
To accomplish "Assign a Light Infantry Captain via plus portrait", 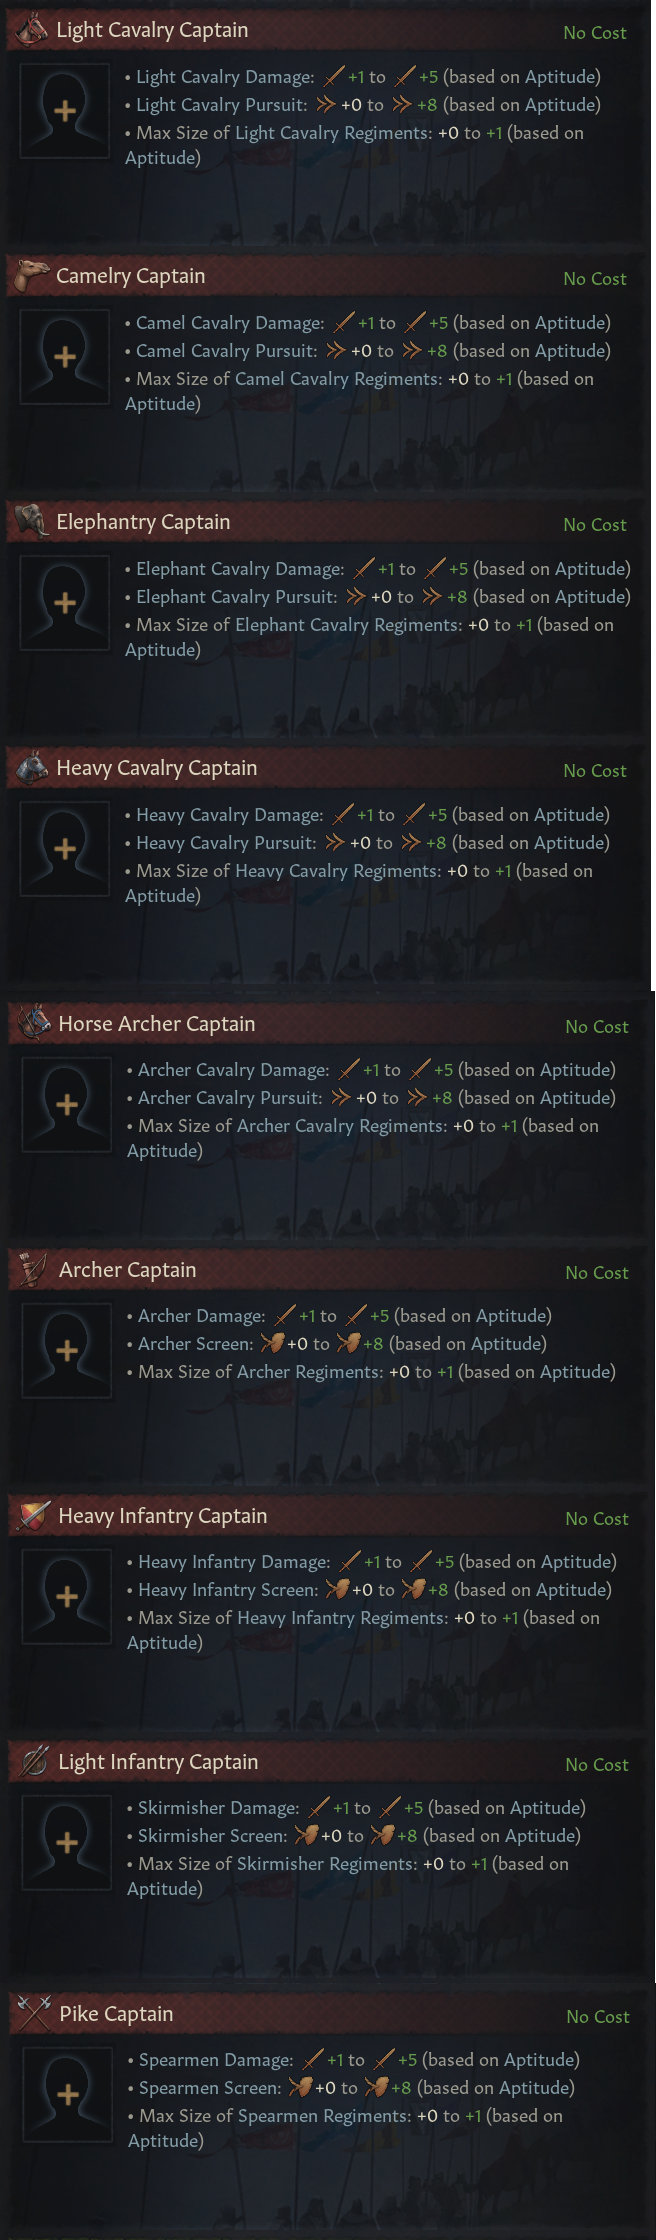I will [x=67, y=1842].
